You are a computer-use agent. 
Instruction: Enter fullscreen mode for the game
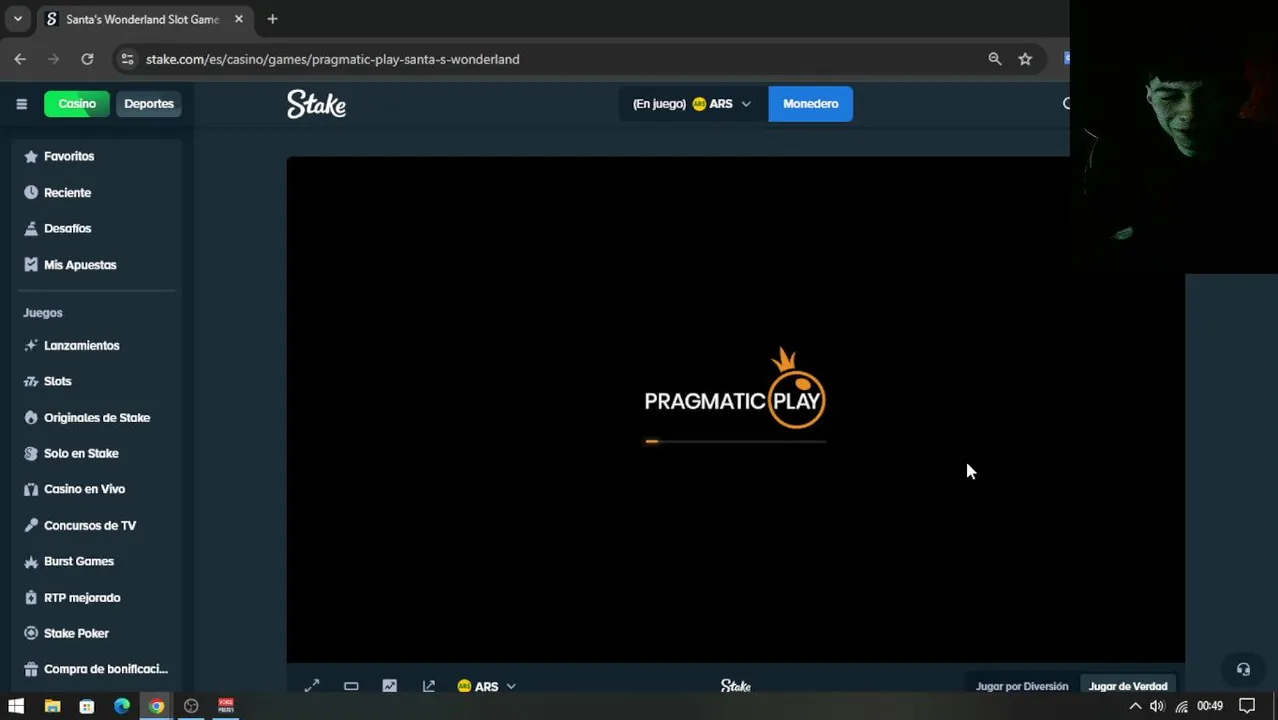(312, 686)
